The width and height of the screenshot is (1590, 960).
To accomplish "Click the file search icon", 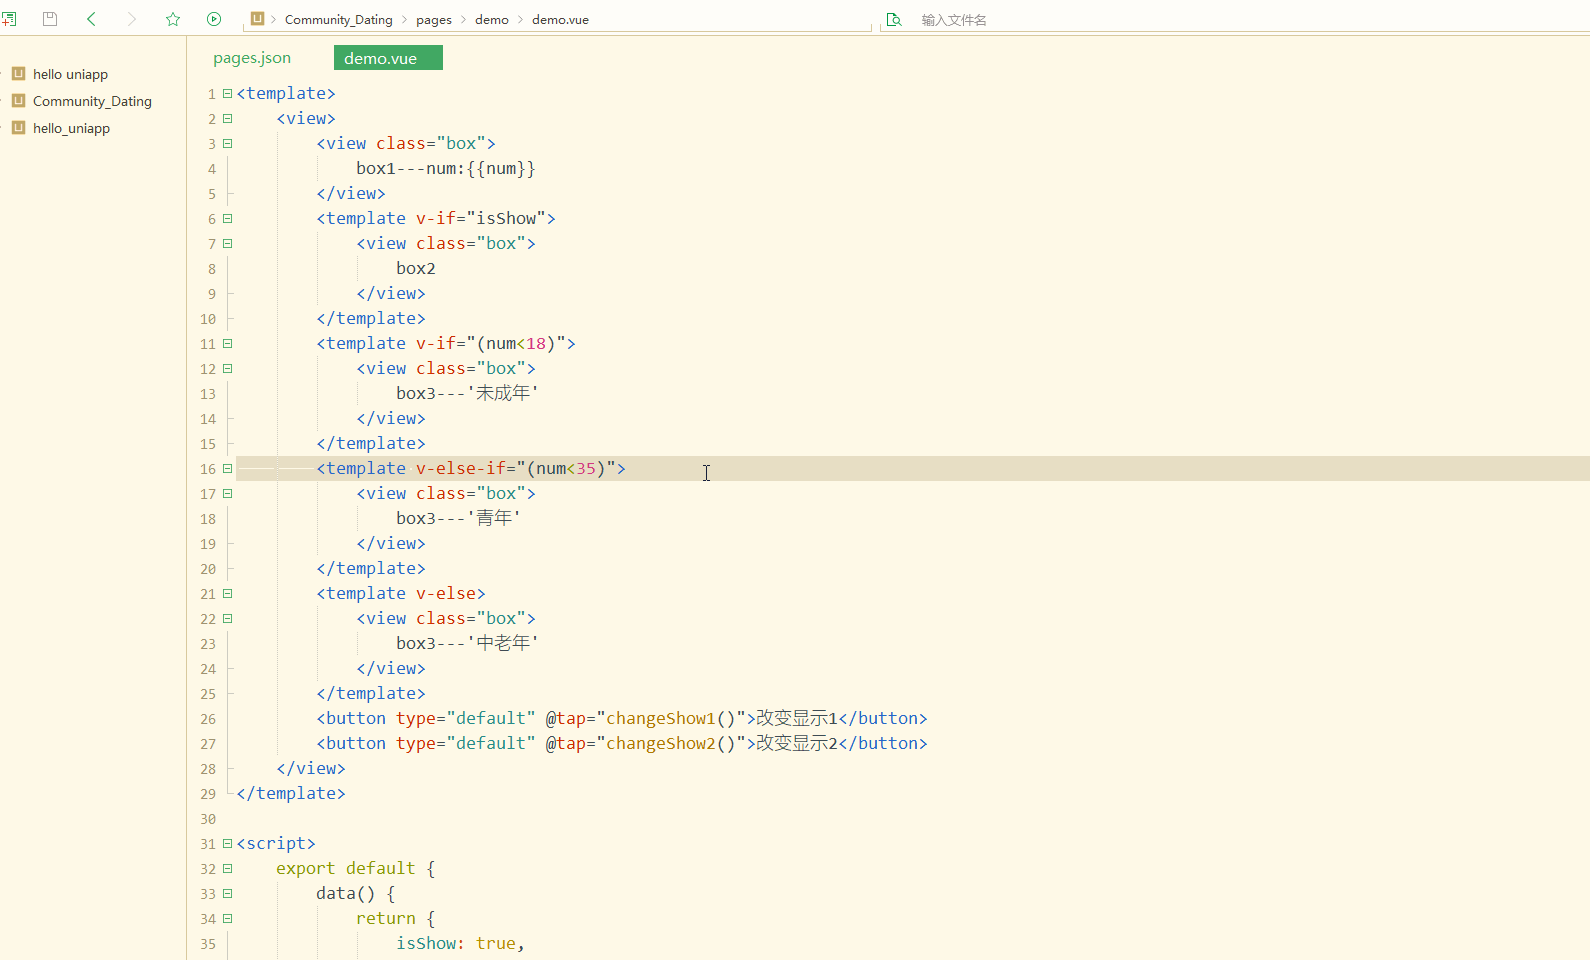I will (894, 19).
